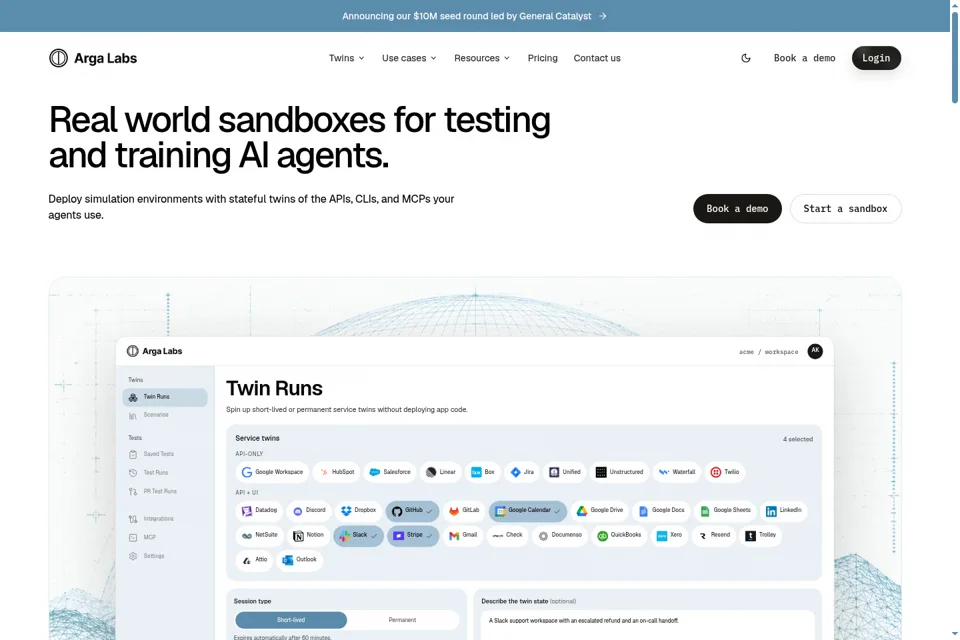
Task: Click the Book a demo header link
Action: click(x=804, y=58)
